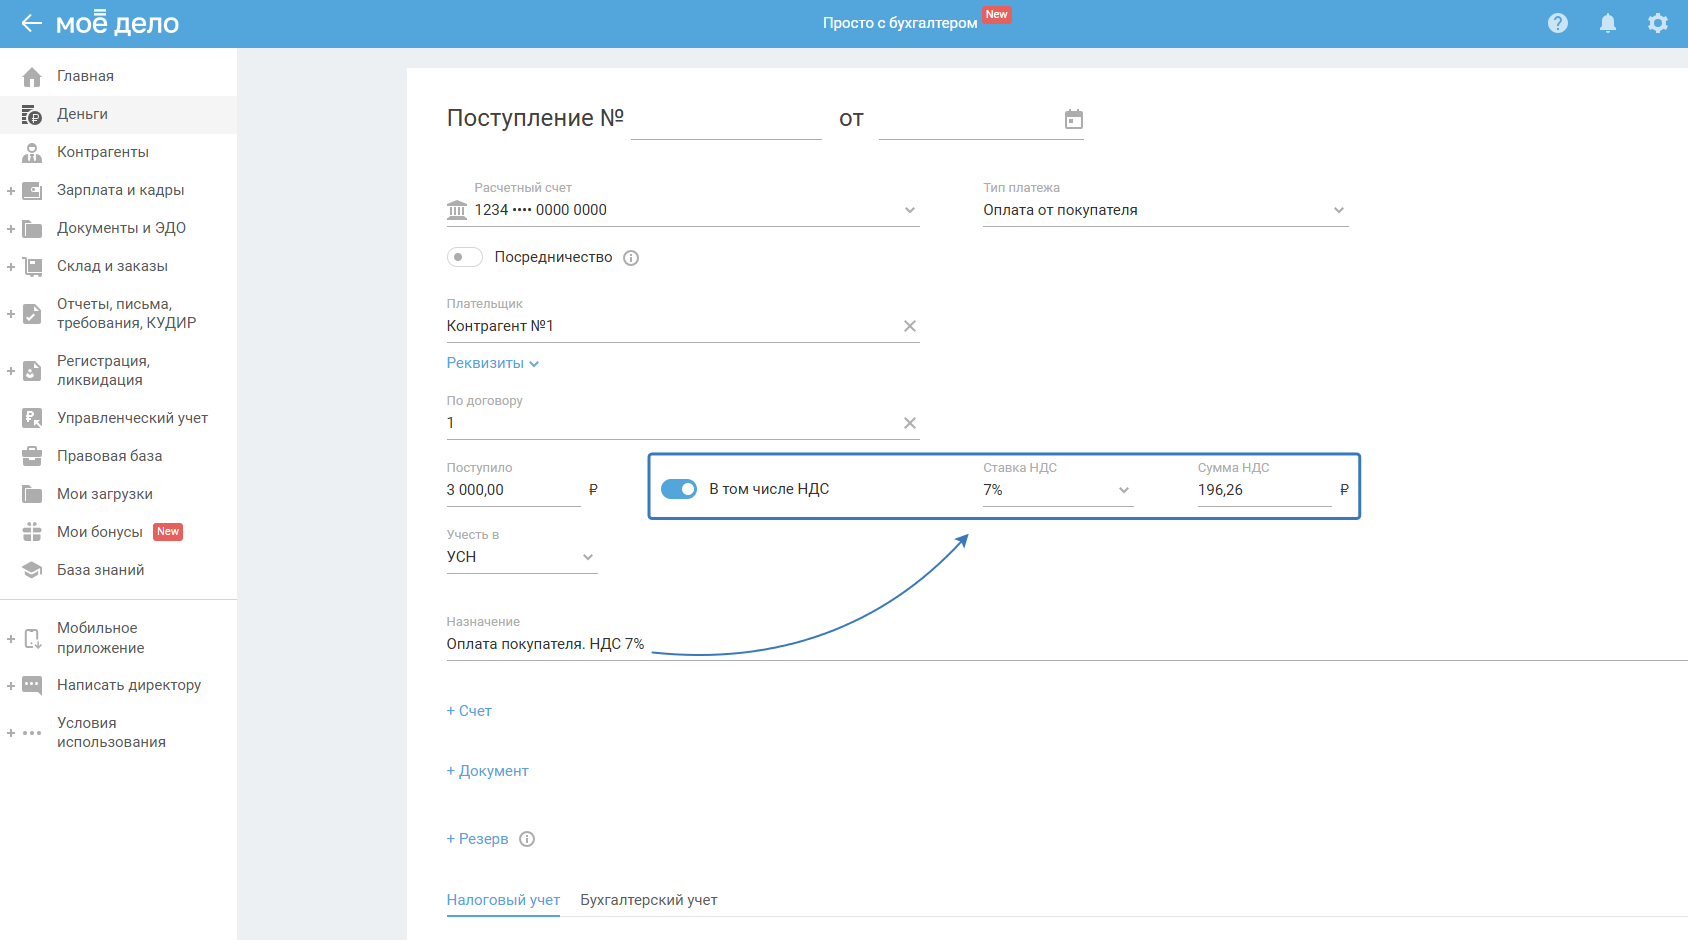Click the Поступило amount field

(512, 490)
